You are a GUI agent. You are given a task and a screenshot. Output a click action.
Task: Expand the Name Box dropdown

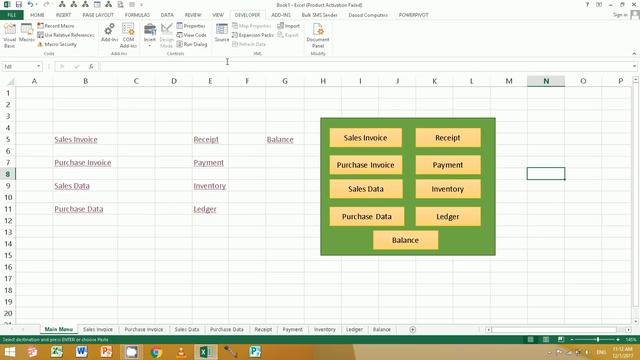tap(38, 66)
